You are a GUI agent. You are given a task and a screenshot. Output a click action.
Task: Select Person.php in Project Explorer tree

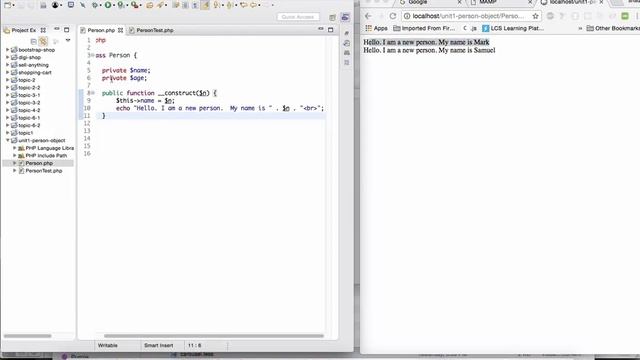point(39,163)
